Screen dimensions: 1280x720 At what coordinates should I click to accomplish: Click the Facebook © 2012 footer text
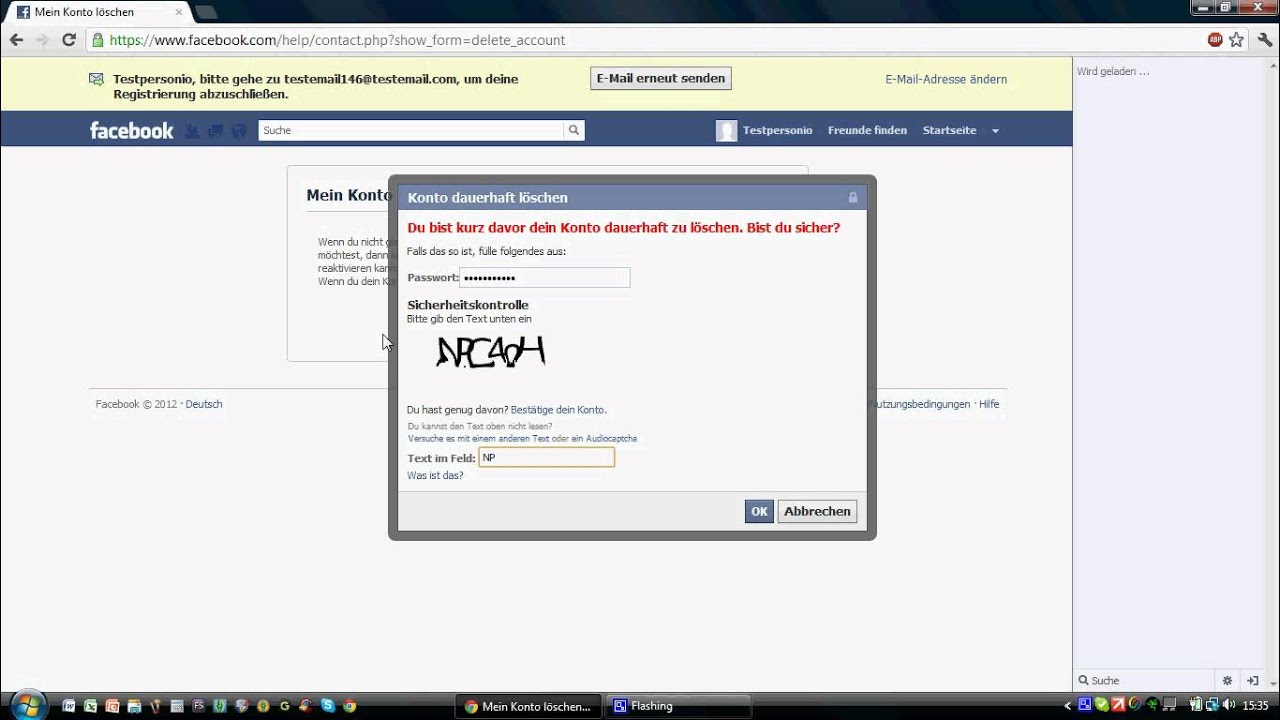pyautogui.click(x=136, y=404)
